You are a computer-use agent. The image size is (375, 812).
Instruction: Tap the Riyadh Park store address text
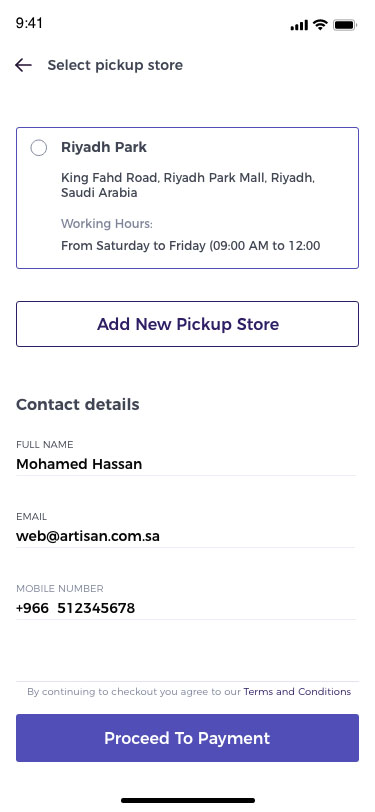pos(188,185)
